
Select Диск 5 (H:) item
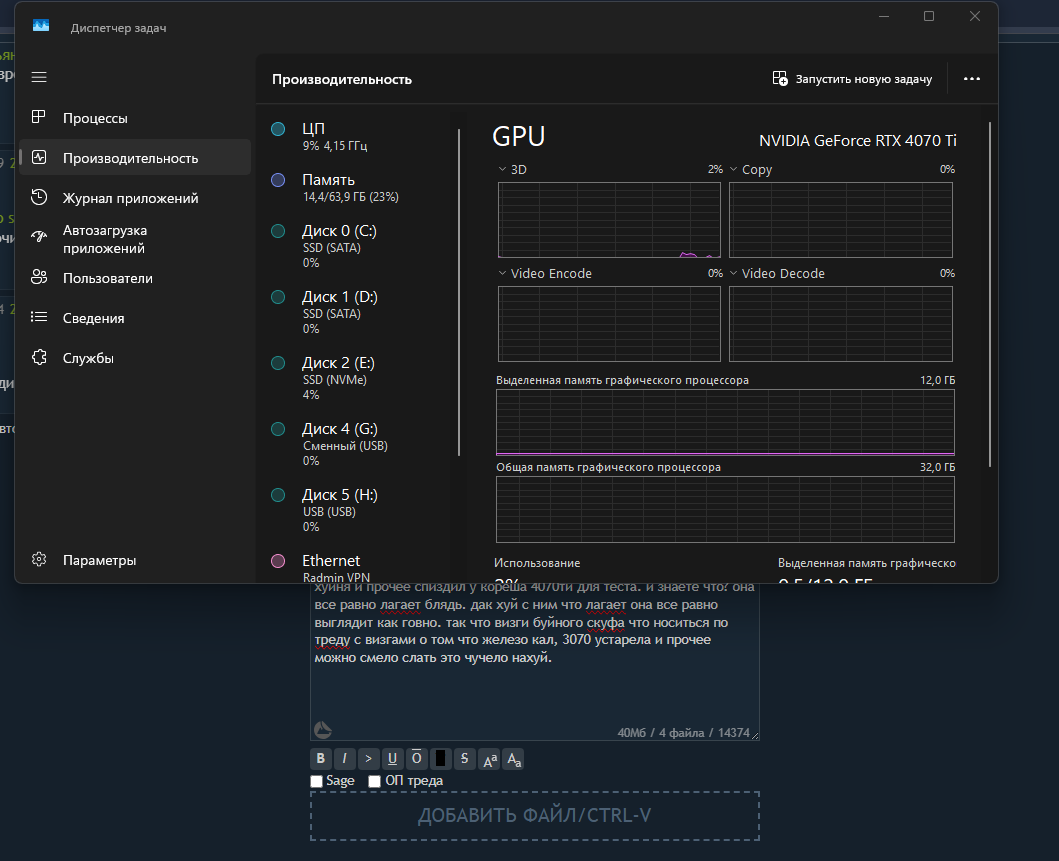click(359, 511)
